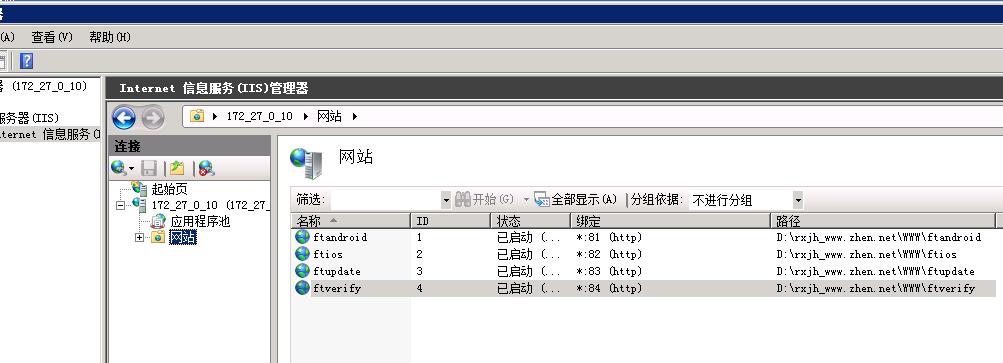Click 网站 in the address breadcrumb
The width and height of the screenshot is (1003, 363).
(329, 117)
